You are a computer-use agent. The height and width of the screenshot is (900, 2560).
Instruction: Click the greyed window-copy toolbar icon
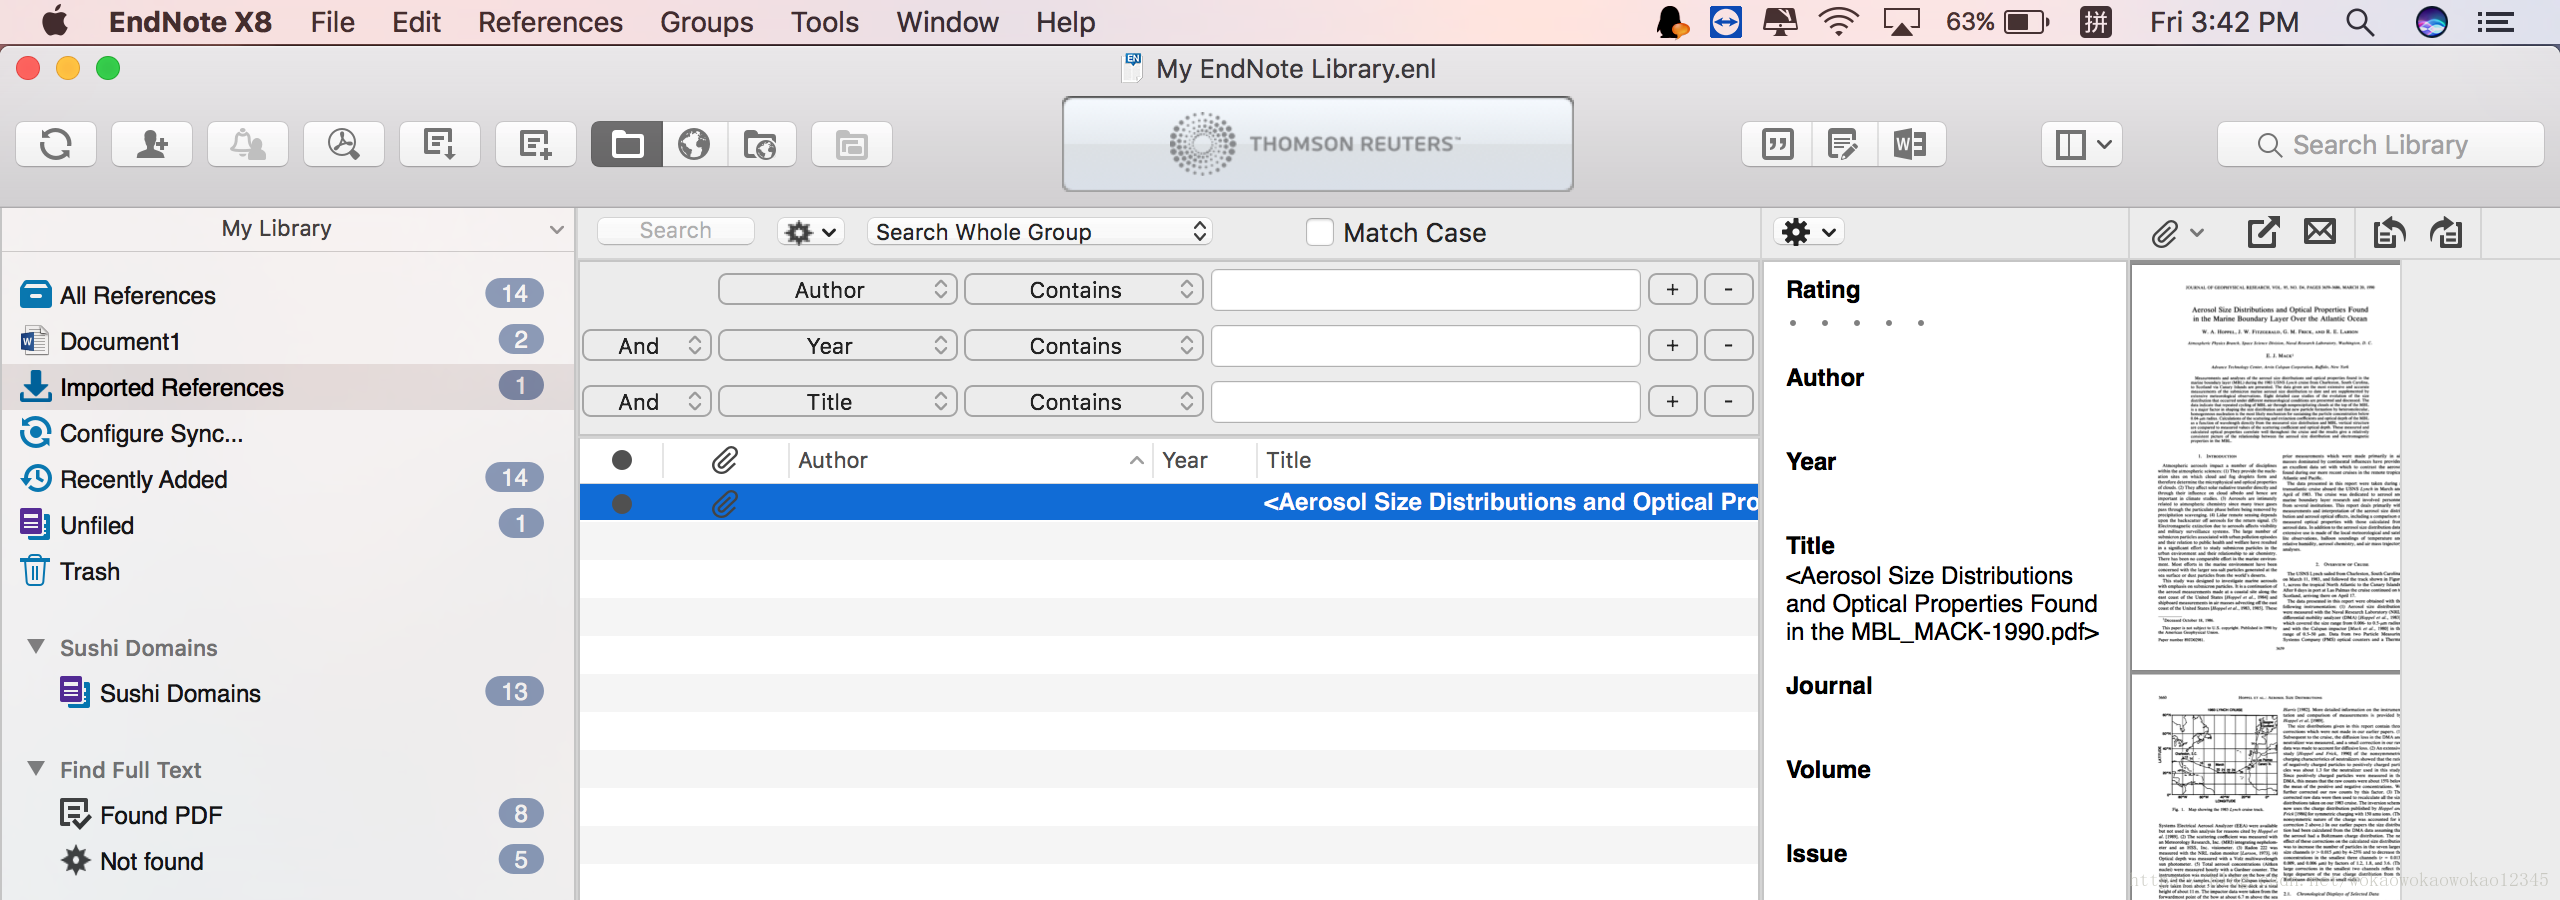click(x=852, y=145)
